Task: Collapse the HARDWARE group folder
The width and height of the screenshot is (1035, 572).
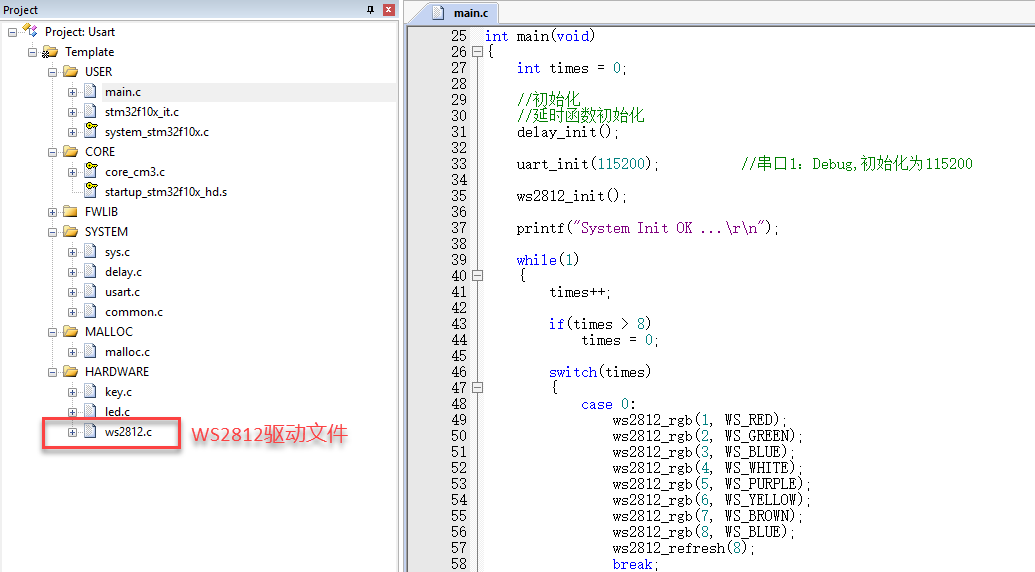Action: pos(52,372)
